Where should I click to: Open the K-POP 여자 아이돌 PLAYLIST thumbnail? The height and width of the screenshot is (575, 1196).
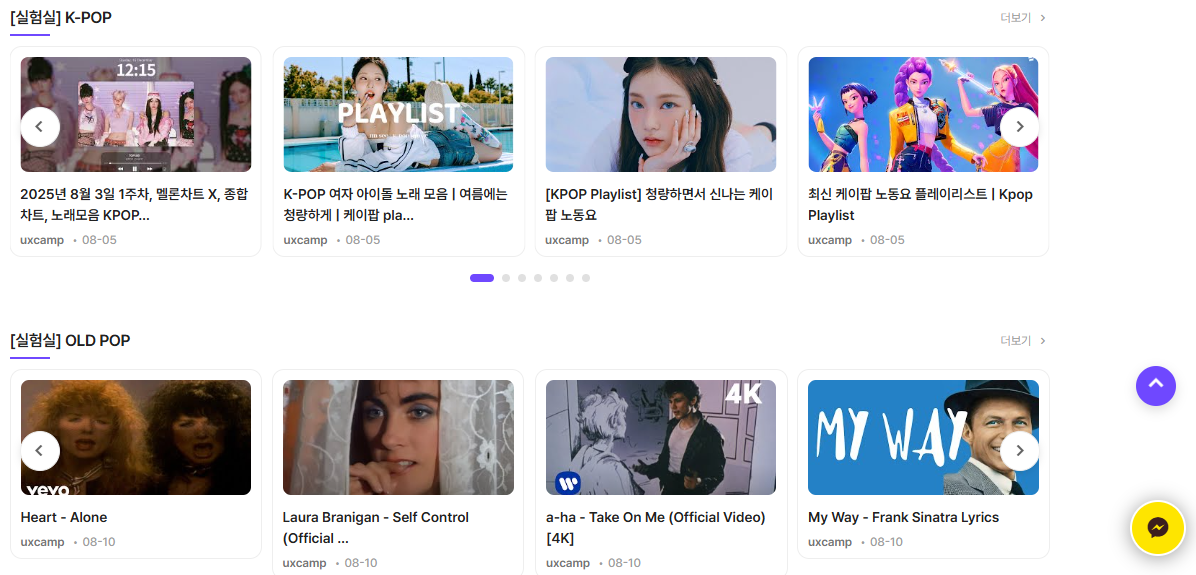(398, 114)
